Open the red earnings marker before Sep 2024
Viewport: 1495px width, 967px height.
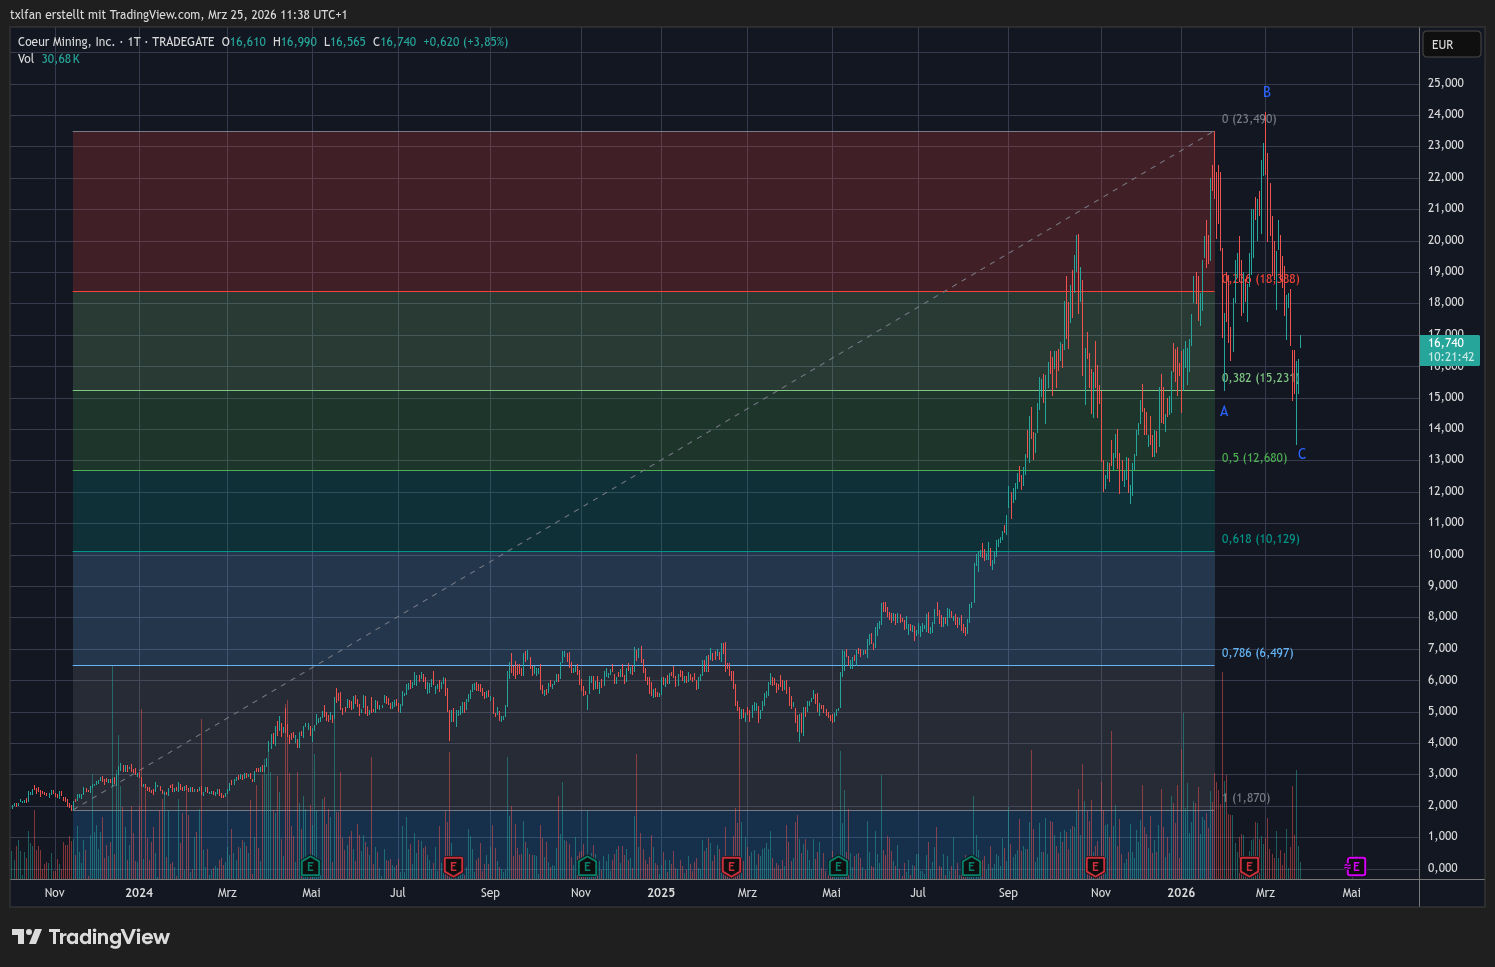453,866
